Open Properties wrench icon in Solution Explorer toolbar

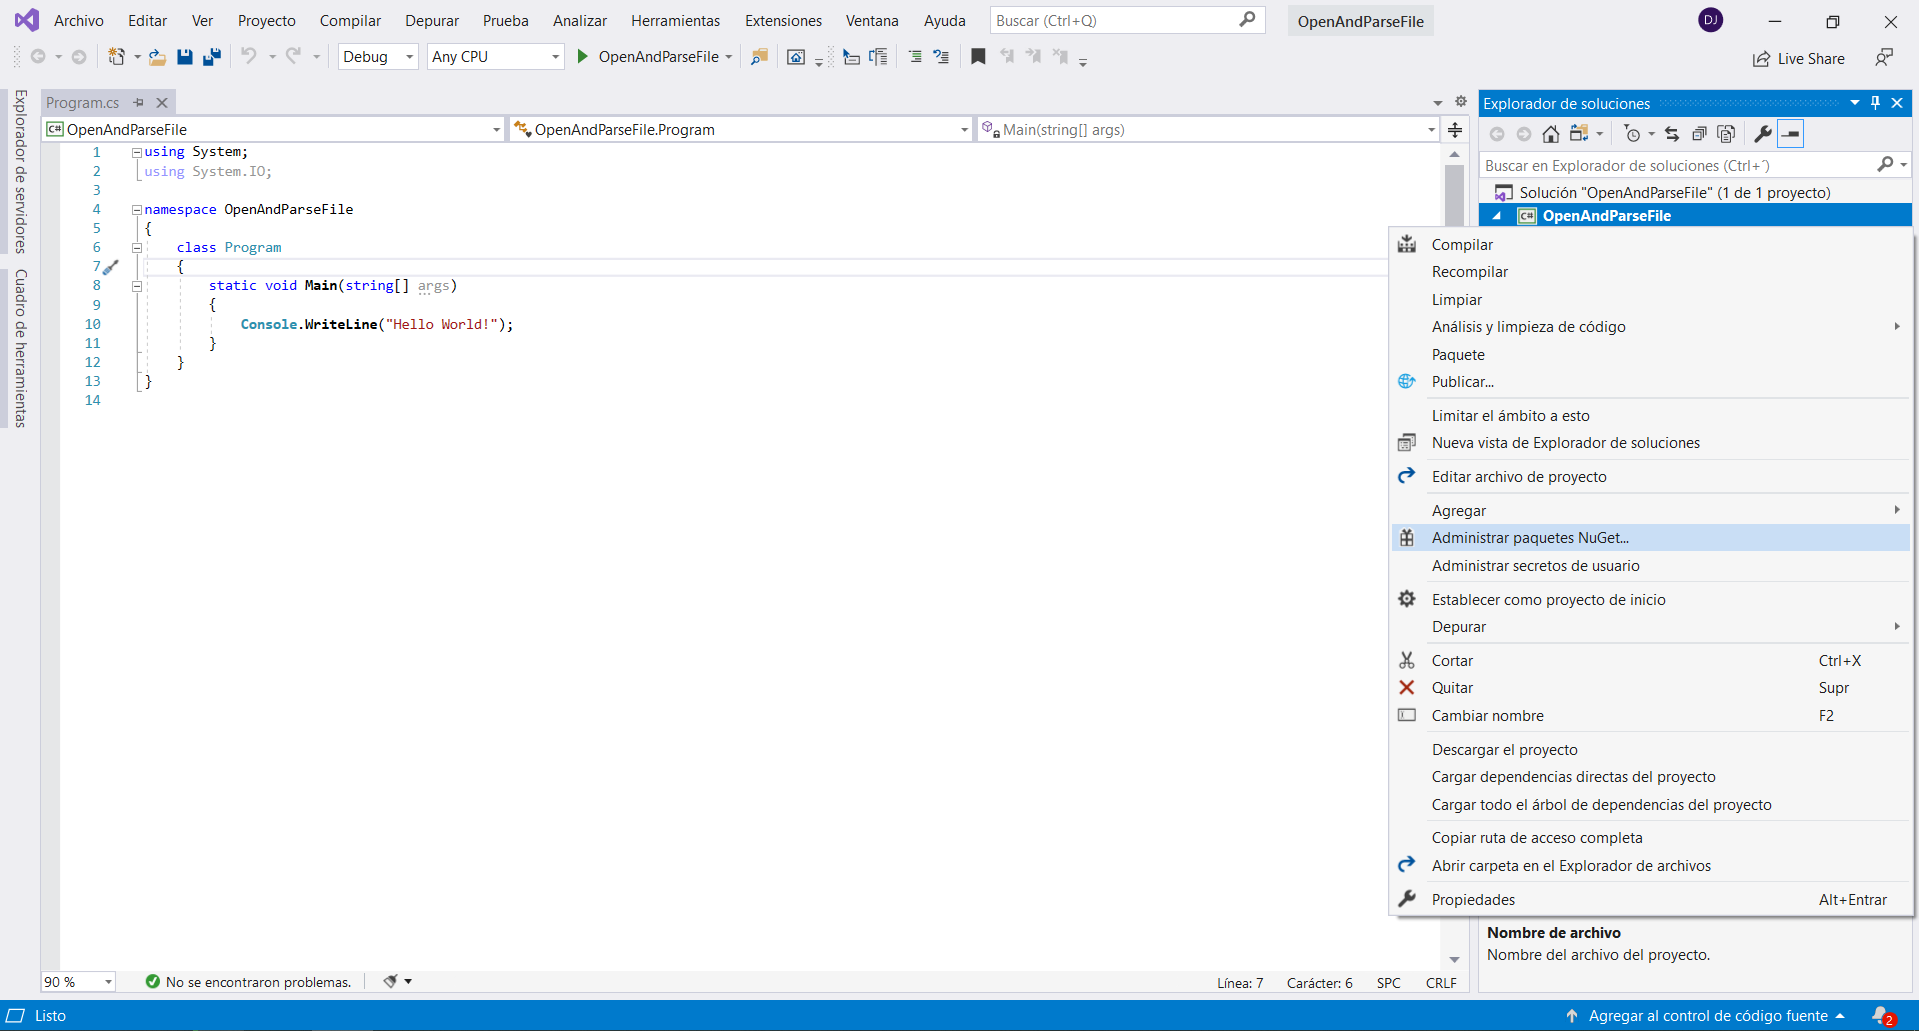[x=1763, y=134]
